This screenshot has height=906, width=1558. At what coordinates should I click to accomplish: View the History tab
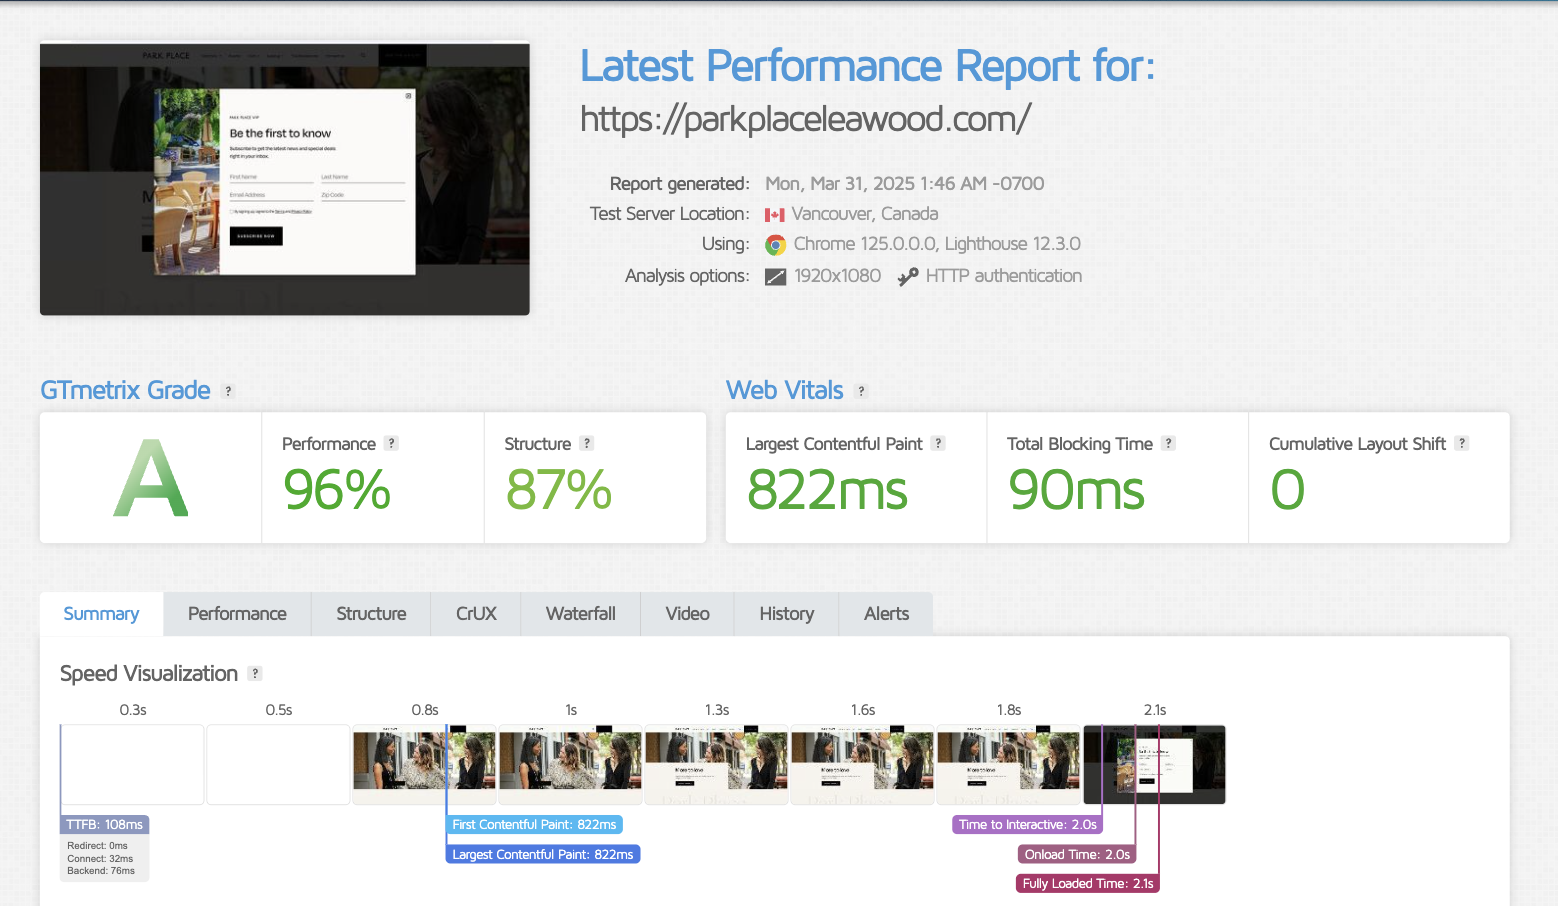(787, 614)
